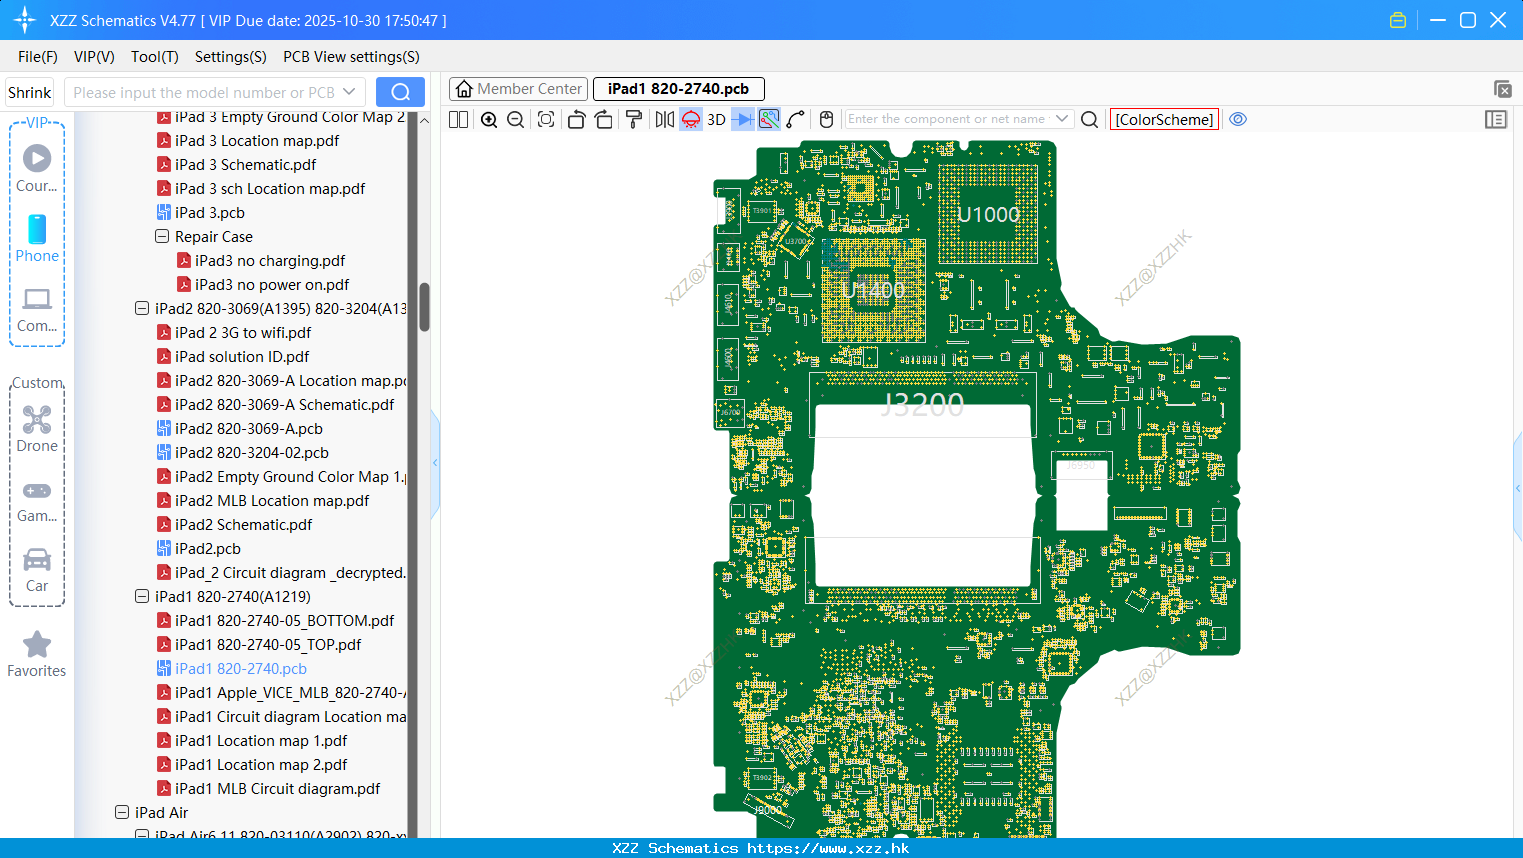Open PCB View settings(S) menu
1523x858 pixels.
351,57
